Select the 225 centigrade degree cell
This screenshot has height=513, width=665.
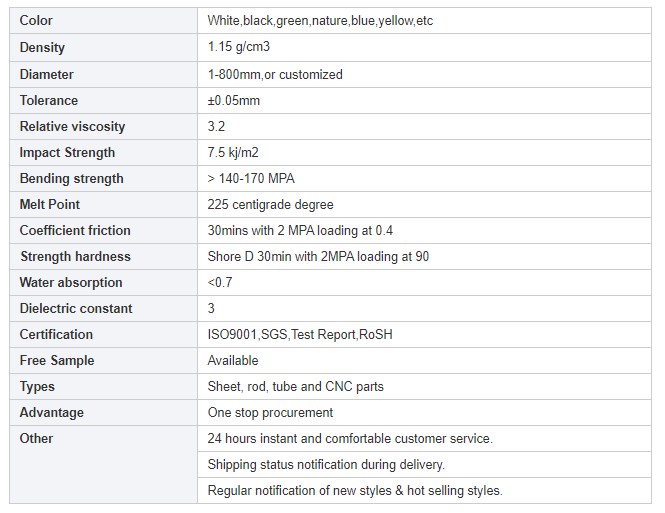coord(270,204)
